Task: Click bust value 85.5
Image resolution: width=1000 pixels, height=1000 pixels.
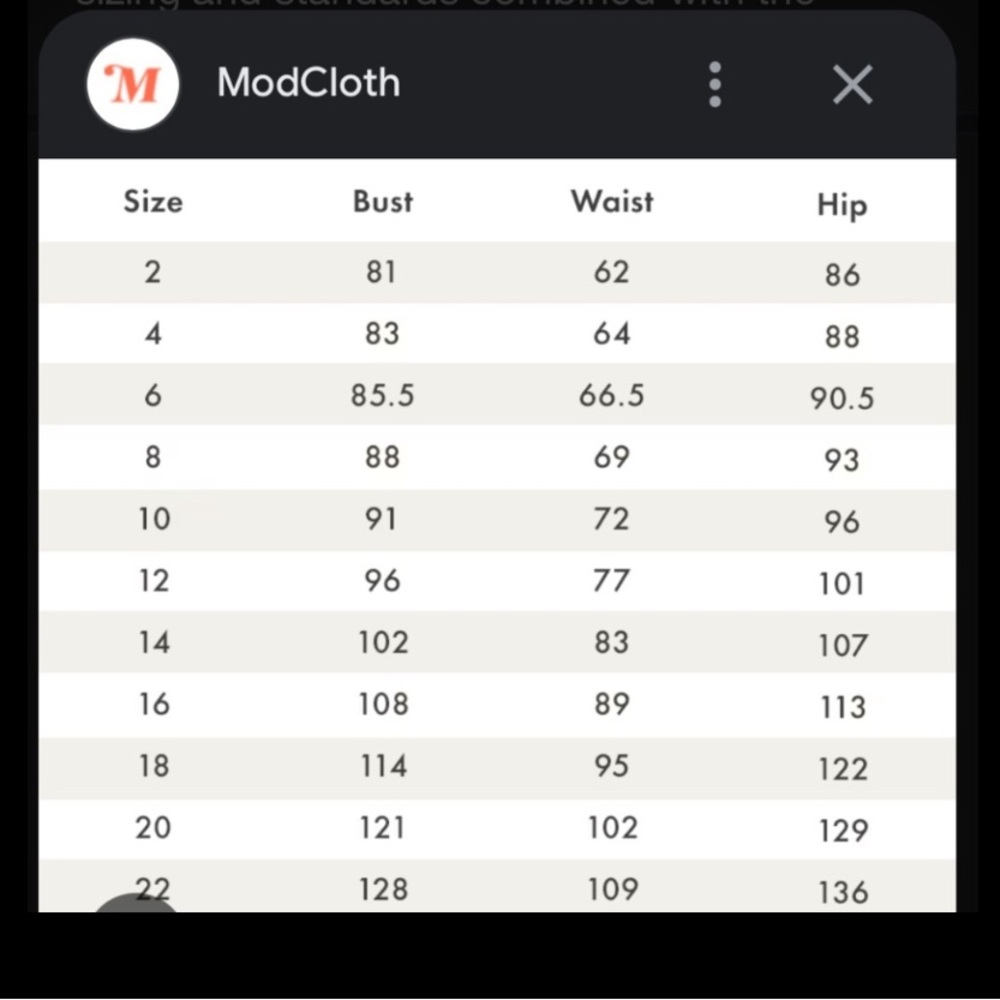Action: [382, 396]
